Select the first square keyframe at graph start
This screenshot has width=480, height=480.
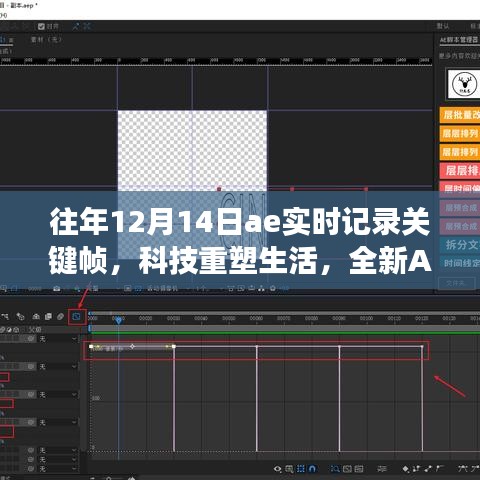[91, 347]
